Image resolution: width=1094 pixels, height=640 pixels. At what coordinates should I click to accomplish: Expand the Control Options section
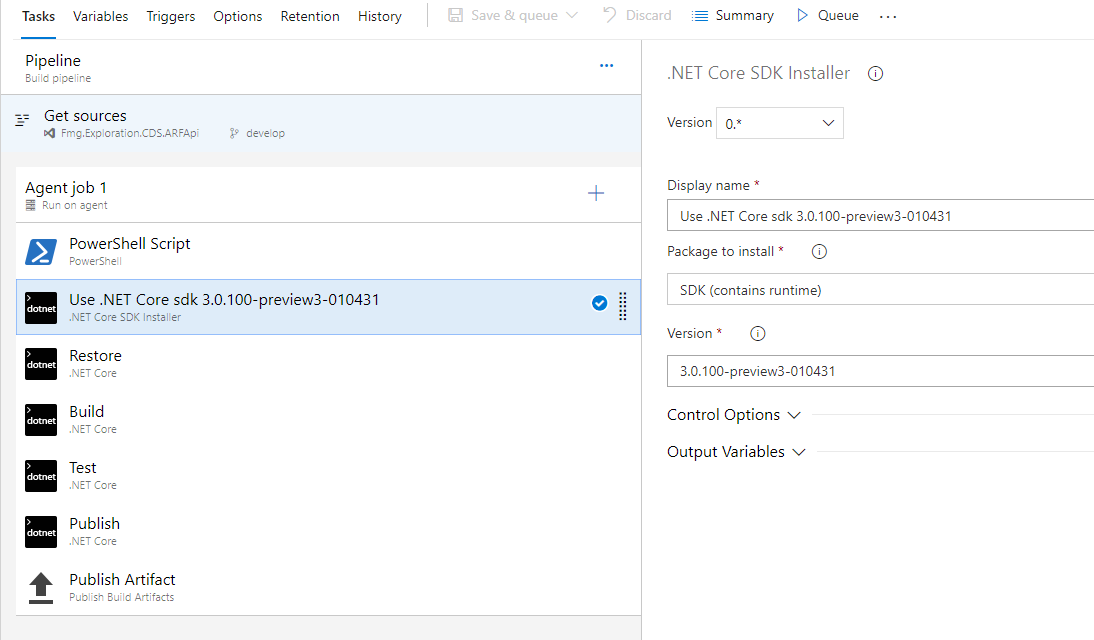coord(734,415)
